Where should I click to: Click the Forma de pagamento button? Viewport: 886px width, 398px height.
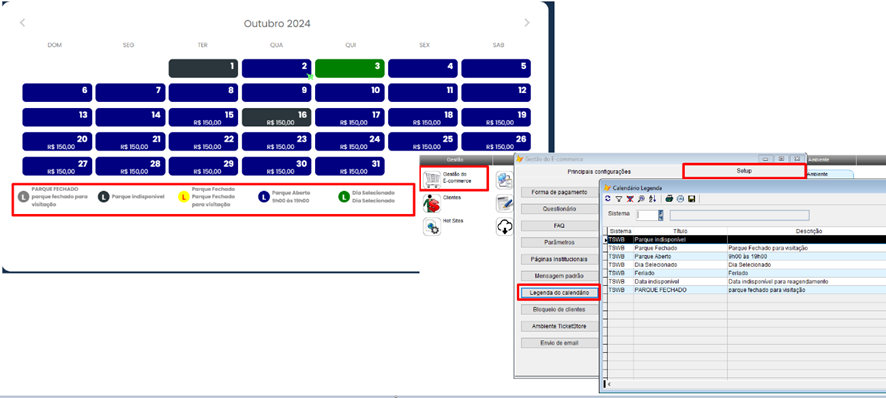coord(559,192)
